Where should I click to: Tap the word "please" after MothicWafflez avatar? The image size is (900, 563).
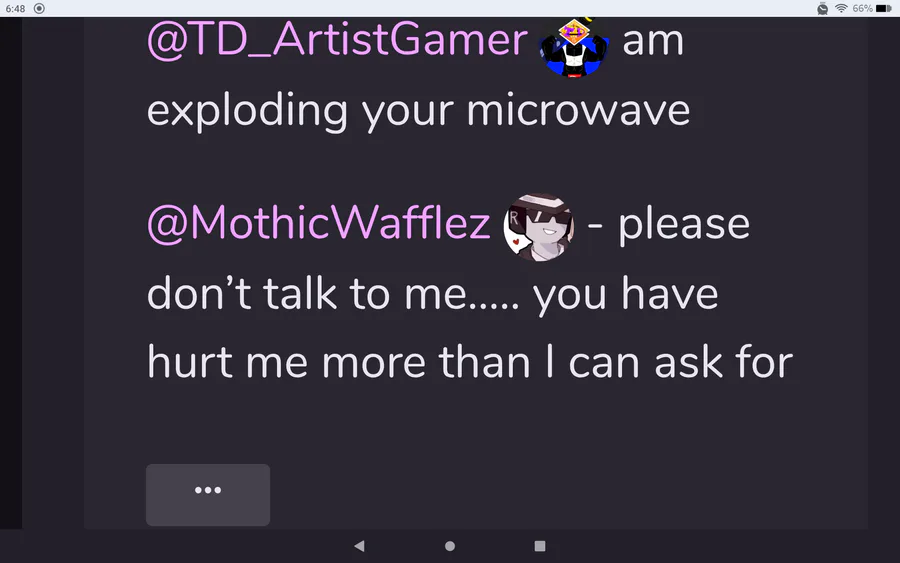[684, 225]
